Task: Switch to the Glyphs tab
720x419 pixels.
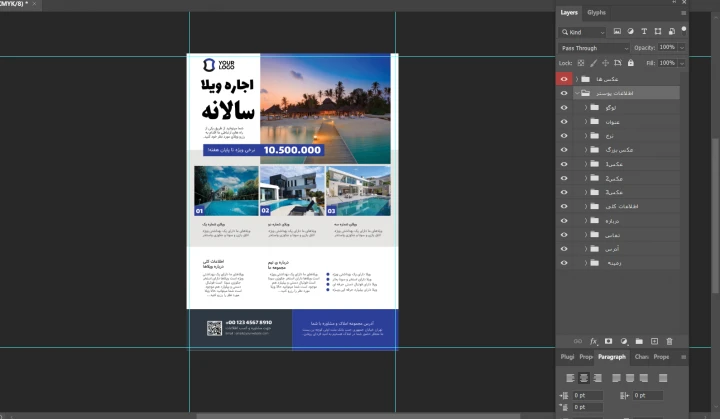Action: coord(596,13)
